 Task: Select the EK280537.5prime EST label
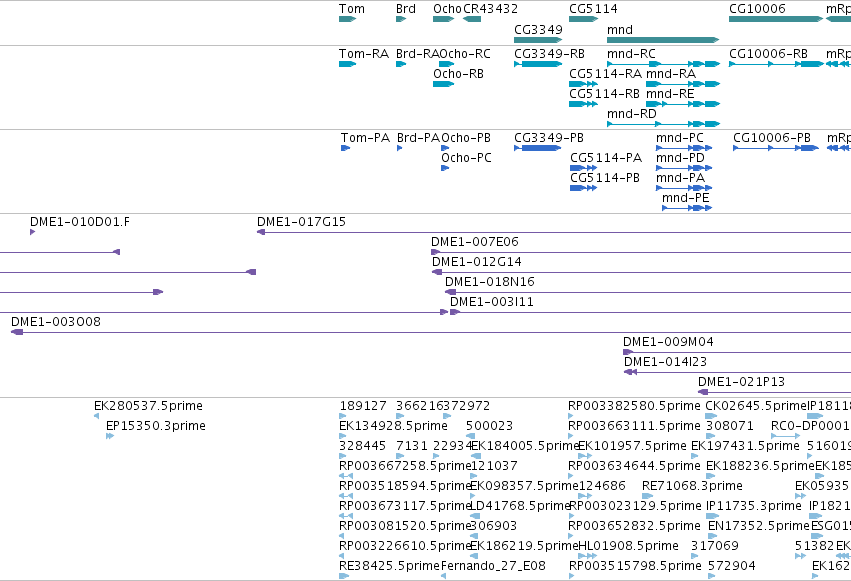pos(148,406)
